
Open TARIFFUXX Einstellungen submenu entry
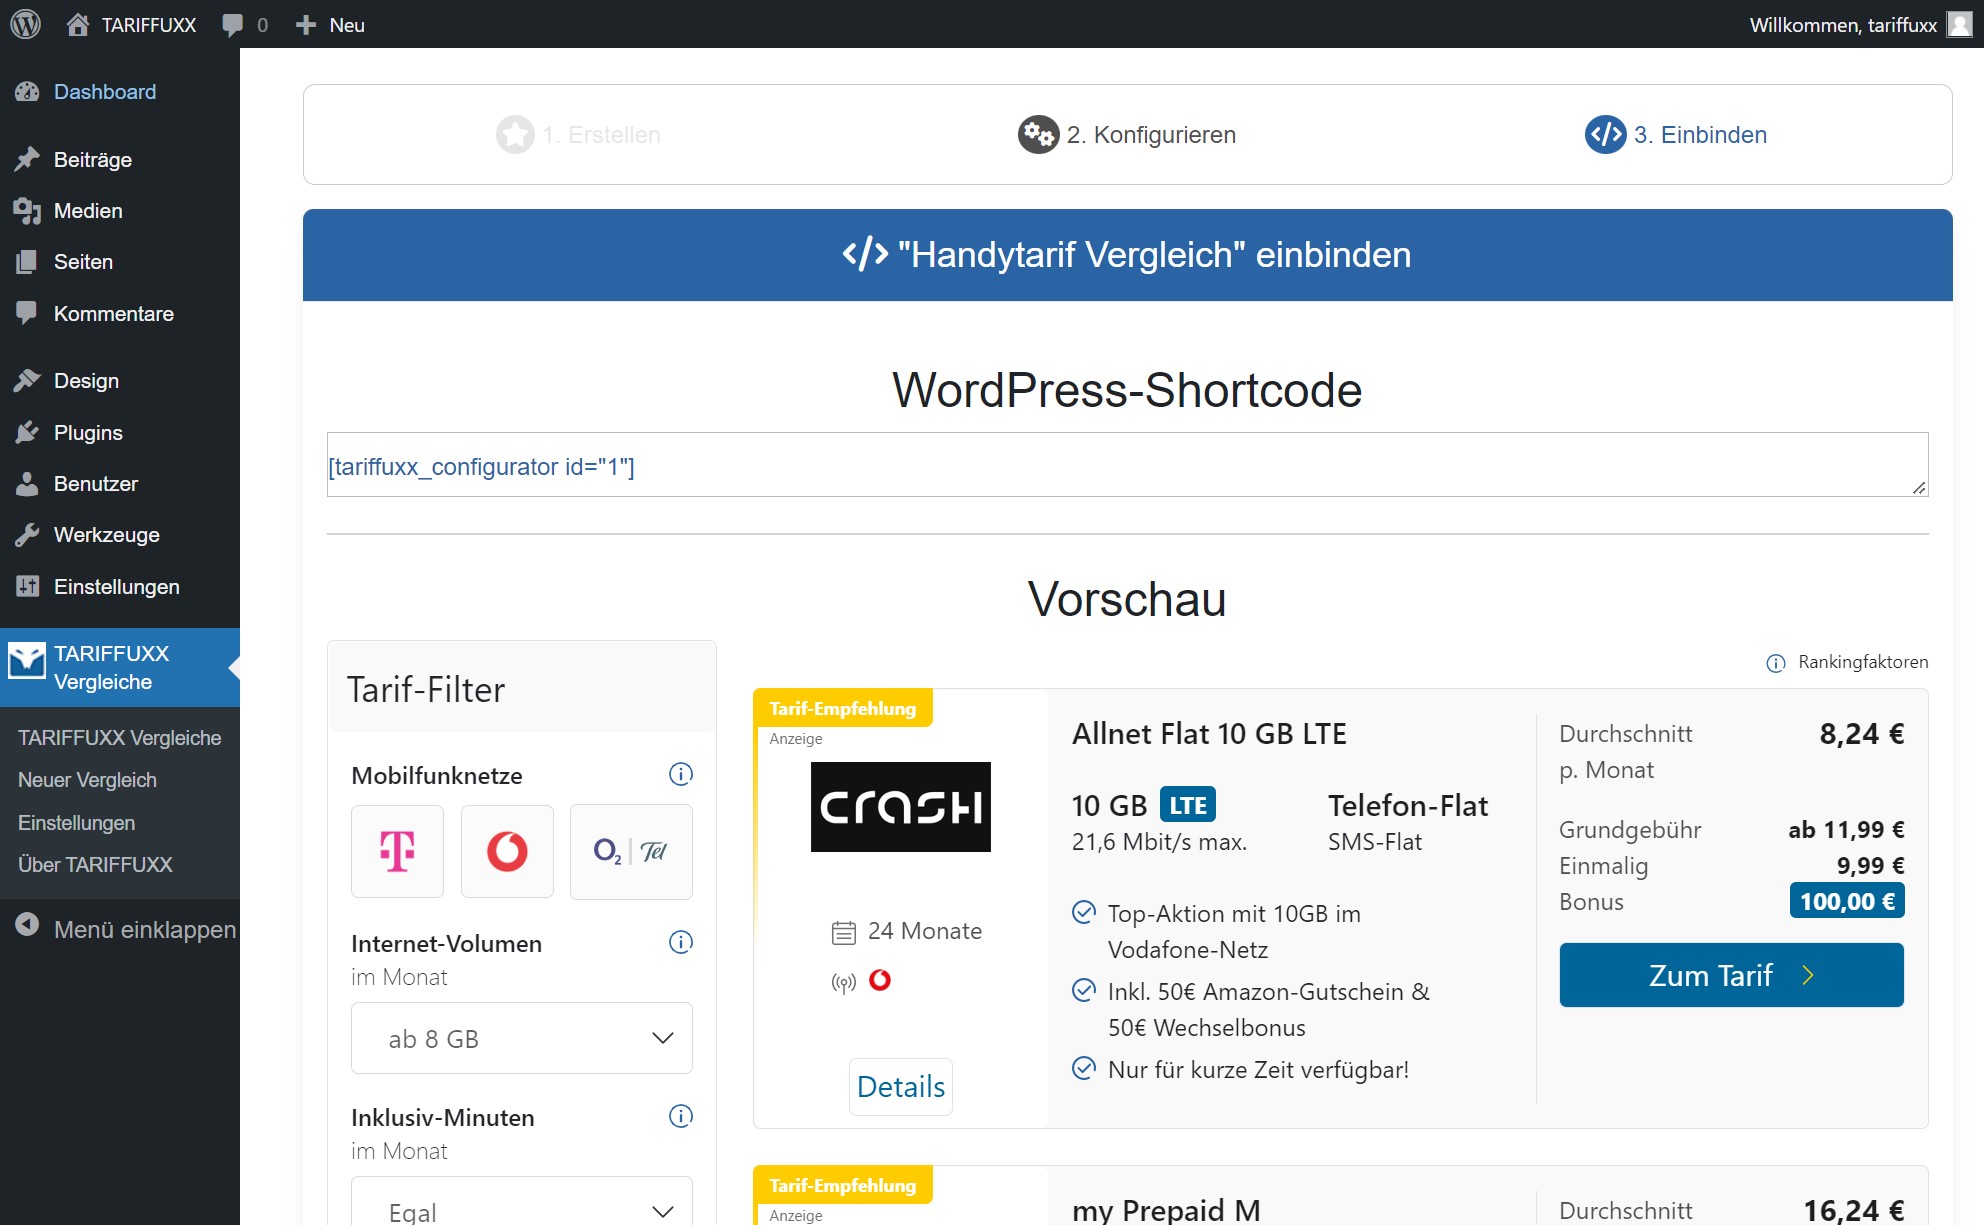pyautogui.click(x=76, y=823)
